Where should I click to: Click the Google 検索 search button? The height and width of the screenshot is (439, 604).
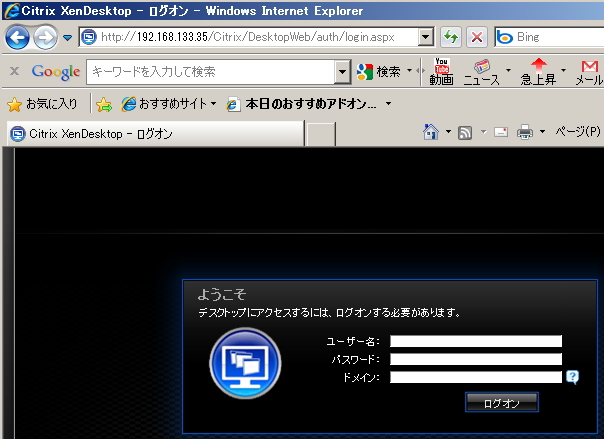379,72
